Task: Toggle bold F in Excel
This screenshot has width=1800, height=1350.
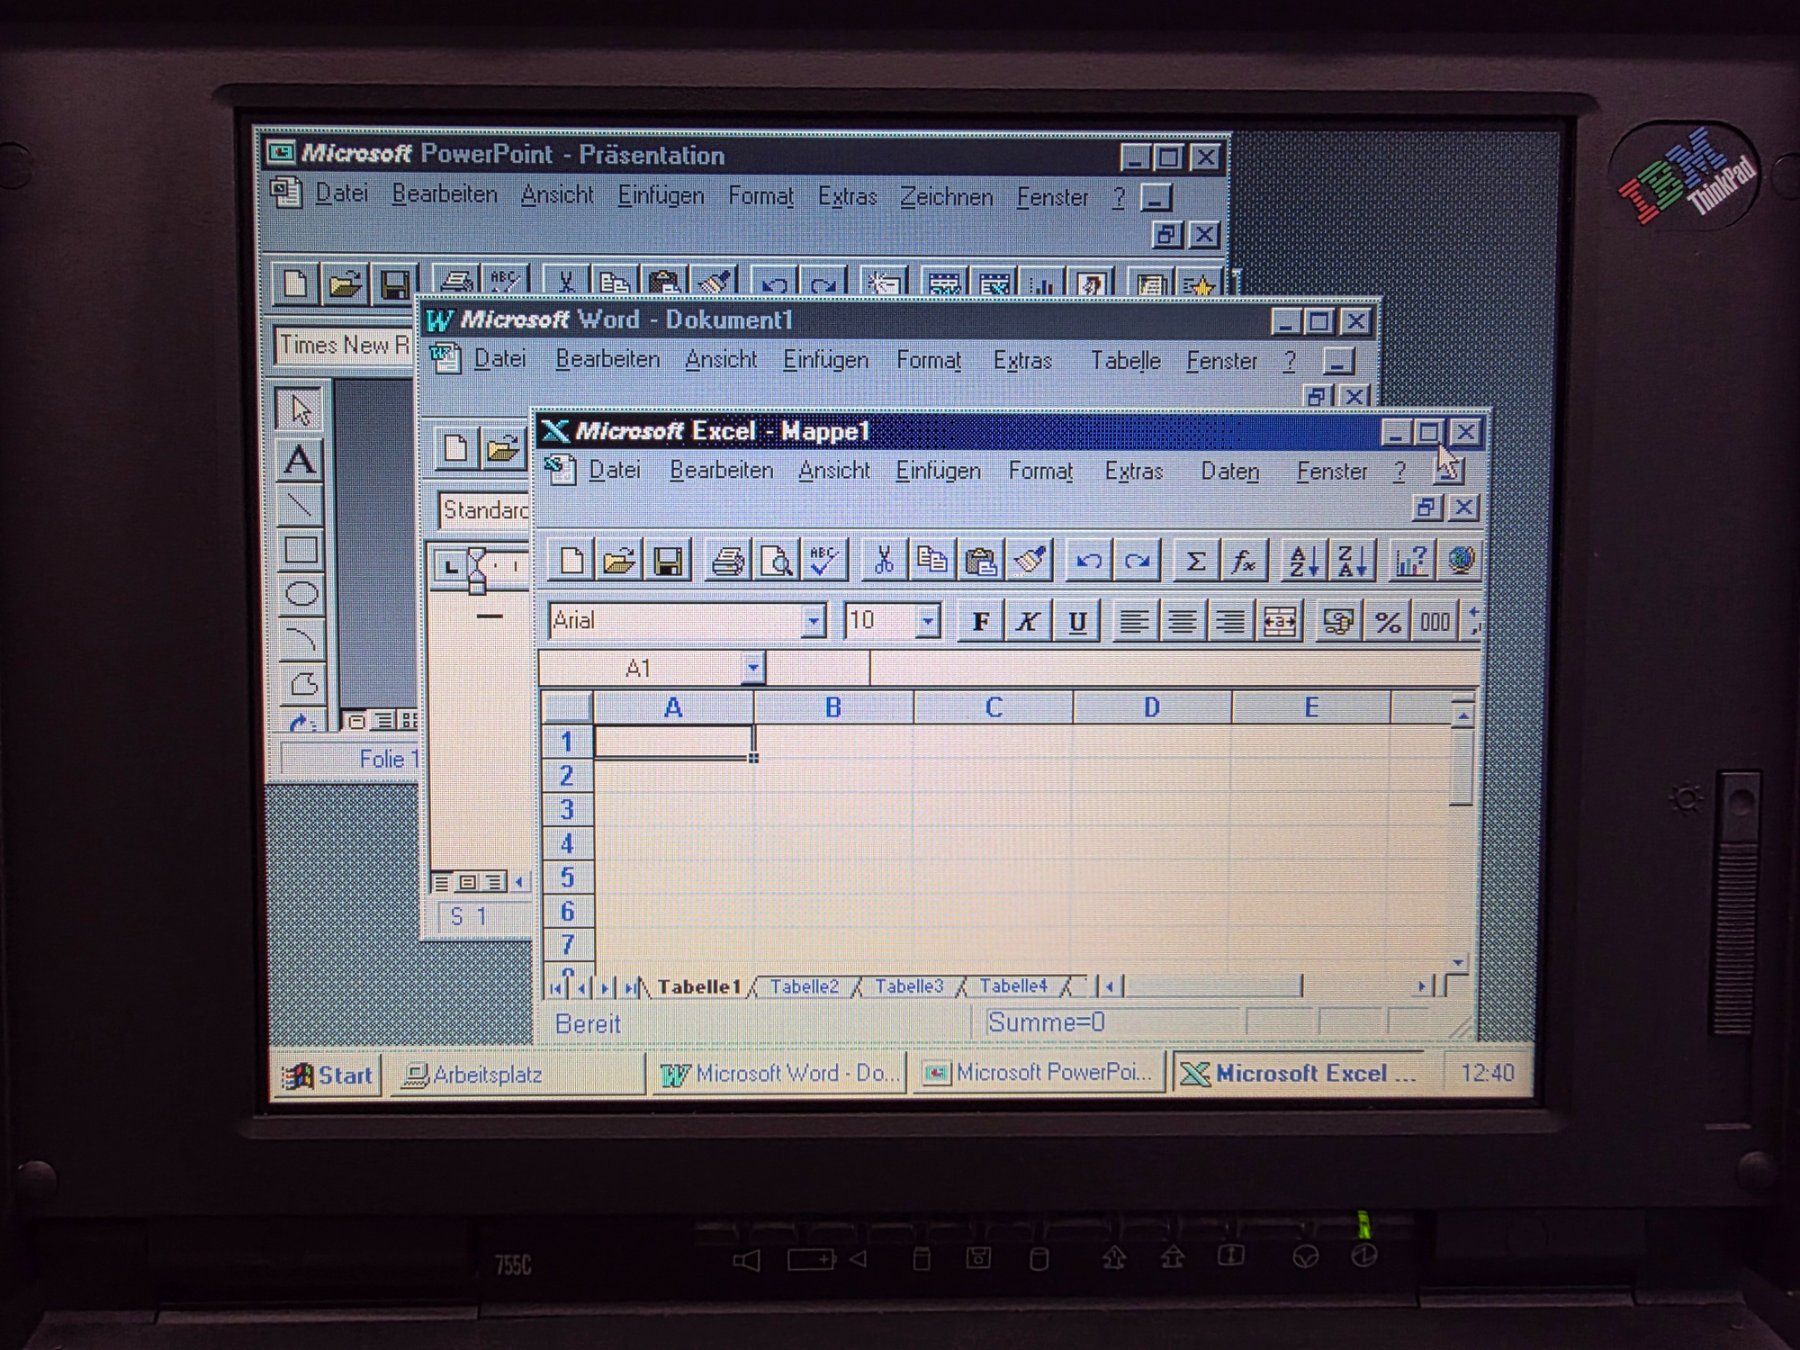Action: (980, 621)
